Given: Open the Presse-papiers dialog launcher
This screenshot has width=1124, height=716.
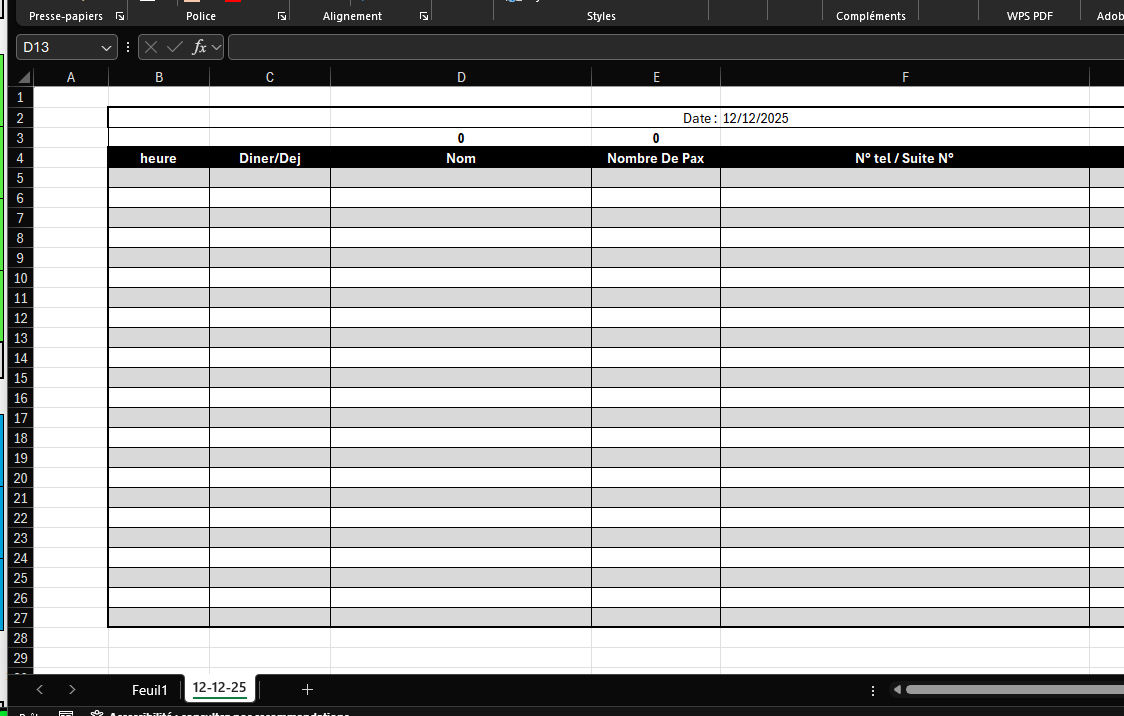Looking at the screenshot, I should tap(120, 17).
